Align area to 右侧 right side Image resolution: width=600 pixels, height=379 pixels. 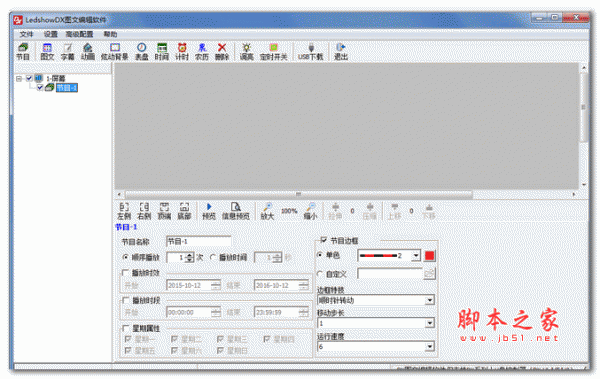[x=144, y=211]
